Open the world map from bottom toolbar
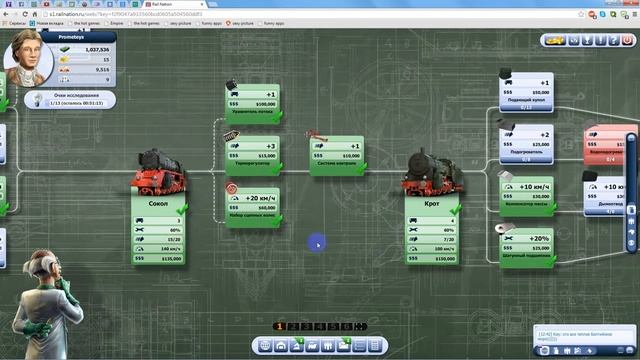 click(265, 346)
